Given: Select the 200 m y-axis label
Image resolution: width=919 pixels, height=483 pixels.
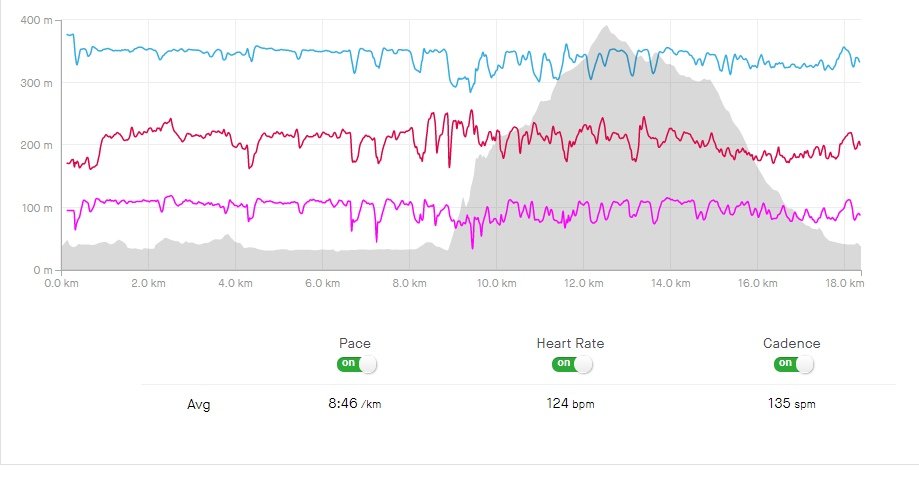Looking at the screenshot, I should coord(37,146).
